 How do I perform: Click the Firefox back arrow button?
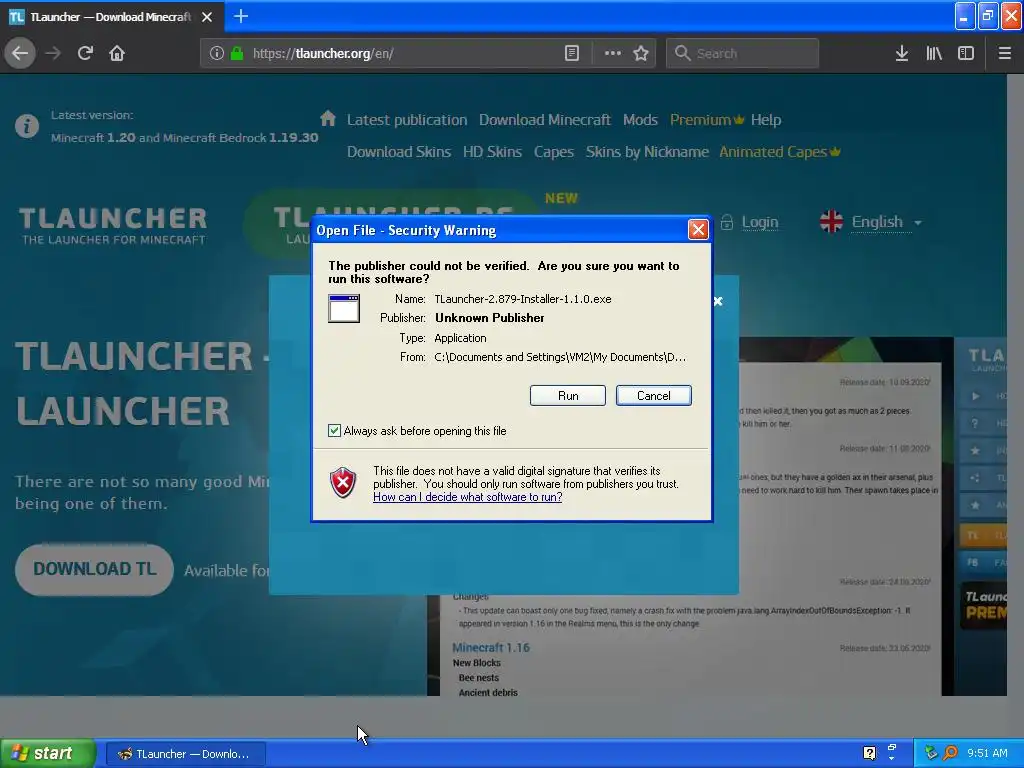20,54
